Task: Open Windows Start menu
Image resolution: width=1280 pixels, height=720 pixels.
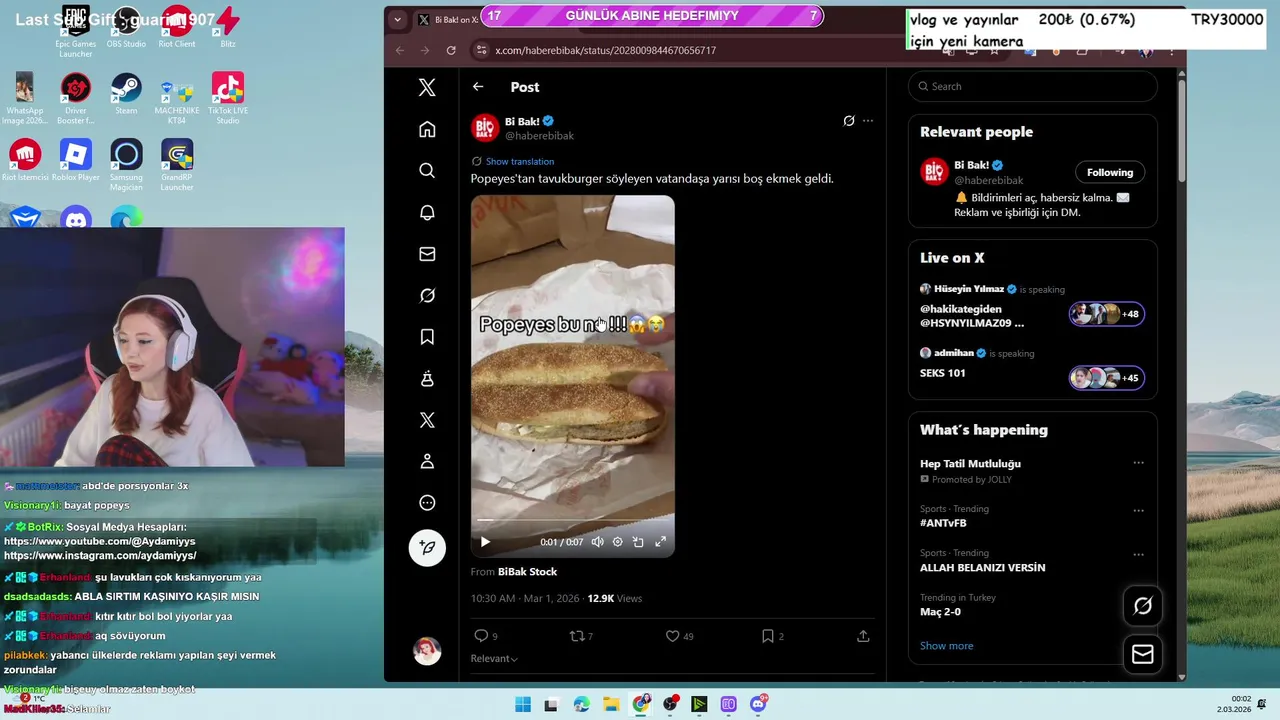Action: [x=522, y=704]
